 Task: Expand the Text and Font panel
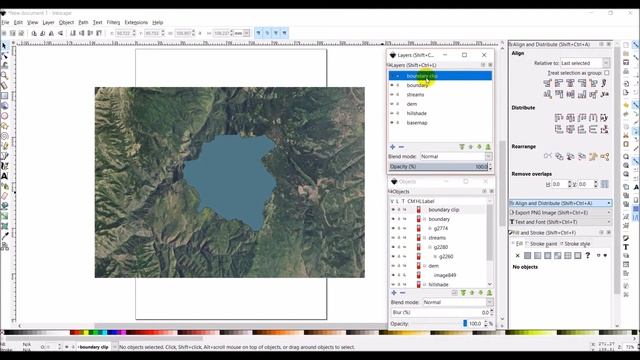[x=560, y=222]
